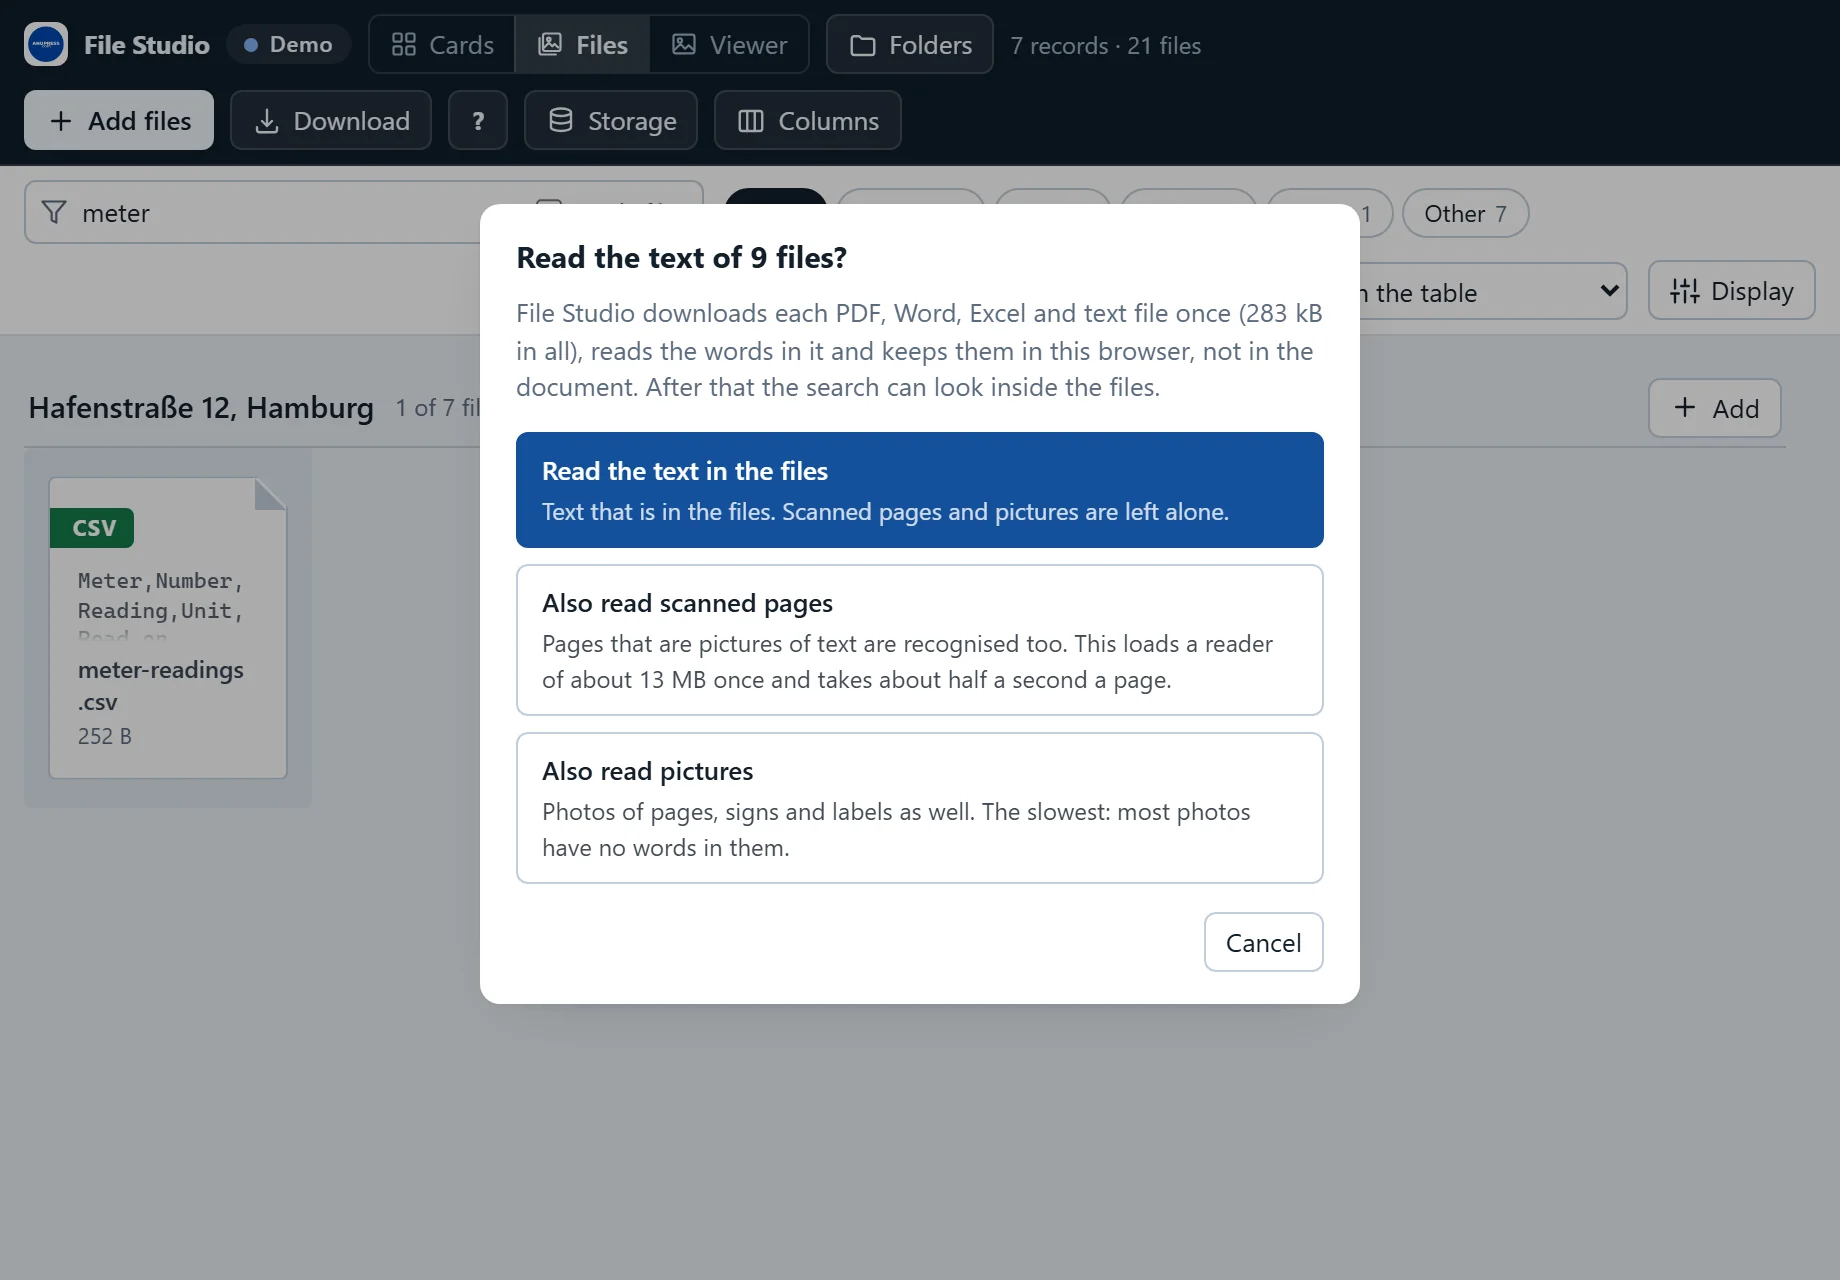Click the Download button
1840x1280 pixels.
click(331, 120)
